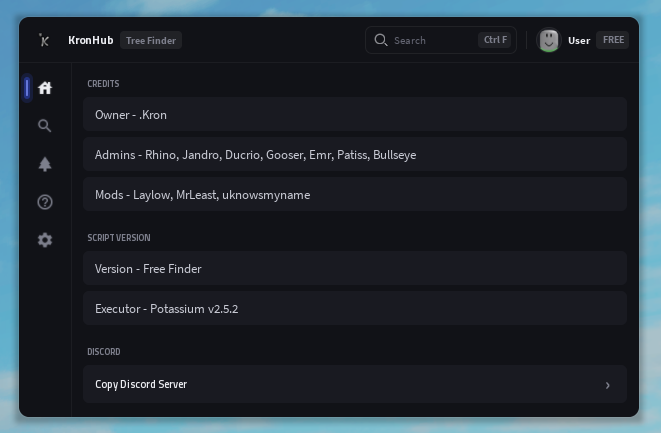This screenshot has width=661, height=433.
Task: Open the Home tab in the sidebar
Action: 45,88
